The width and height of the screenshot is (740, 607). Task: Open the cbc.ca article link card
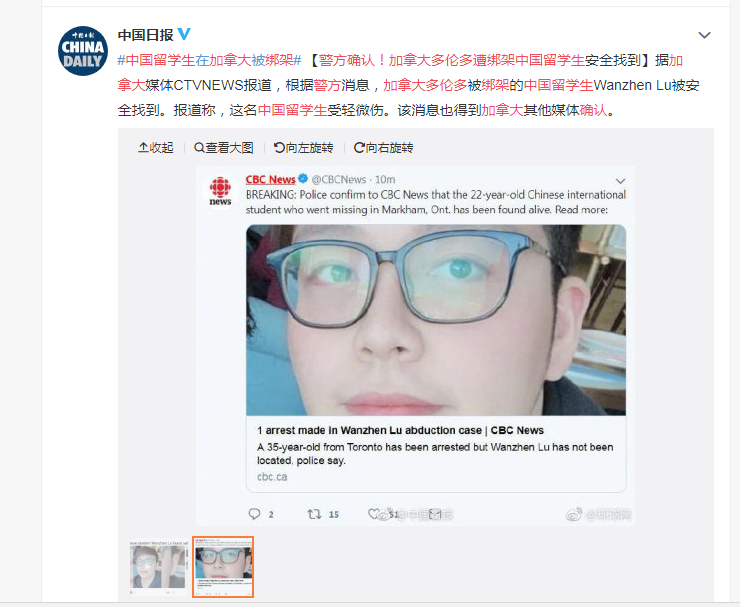point(436,453)
